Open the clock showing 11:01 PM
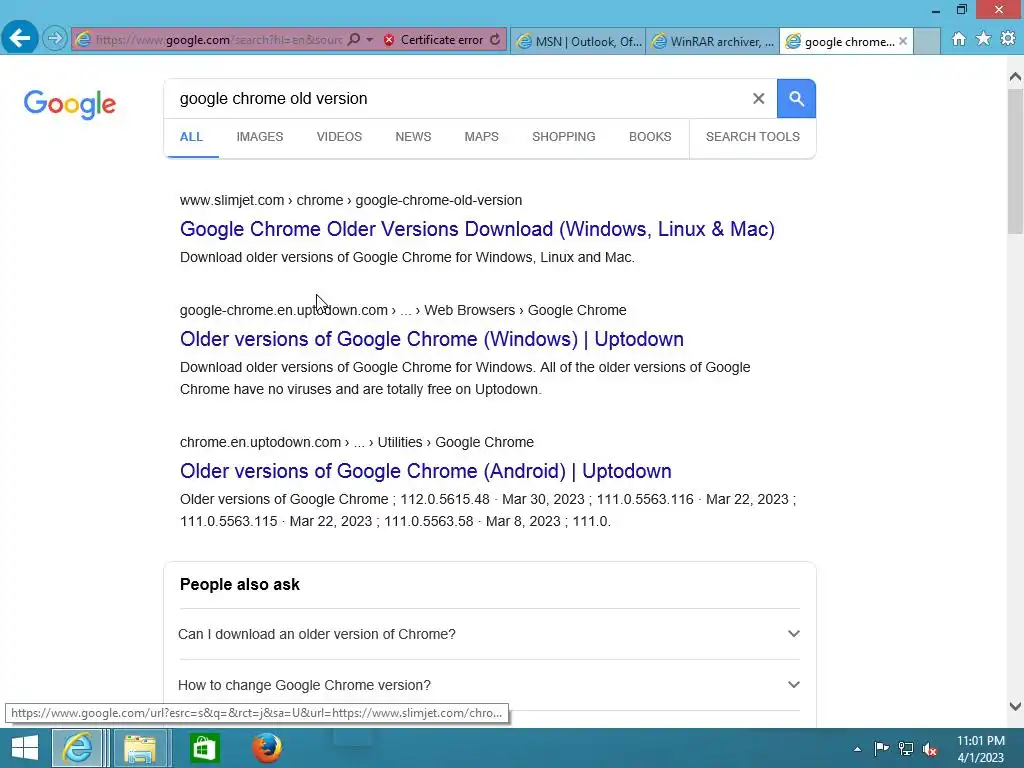The width and height of the screenshot is (1024, 768). [981, 749]
